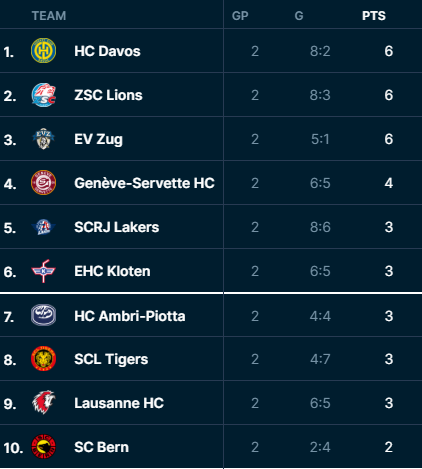422x469 pixels.
Task: Click the TEAM column header
Action: 49,16
